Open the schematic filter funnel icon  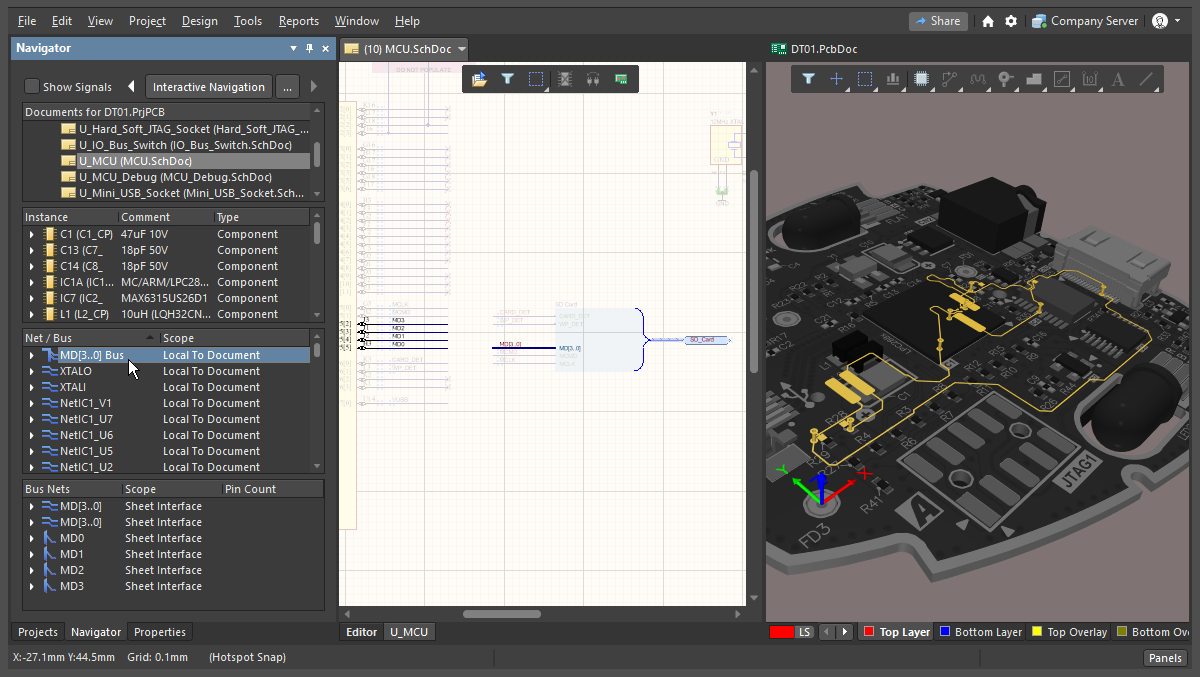[x=507, y=79]
